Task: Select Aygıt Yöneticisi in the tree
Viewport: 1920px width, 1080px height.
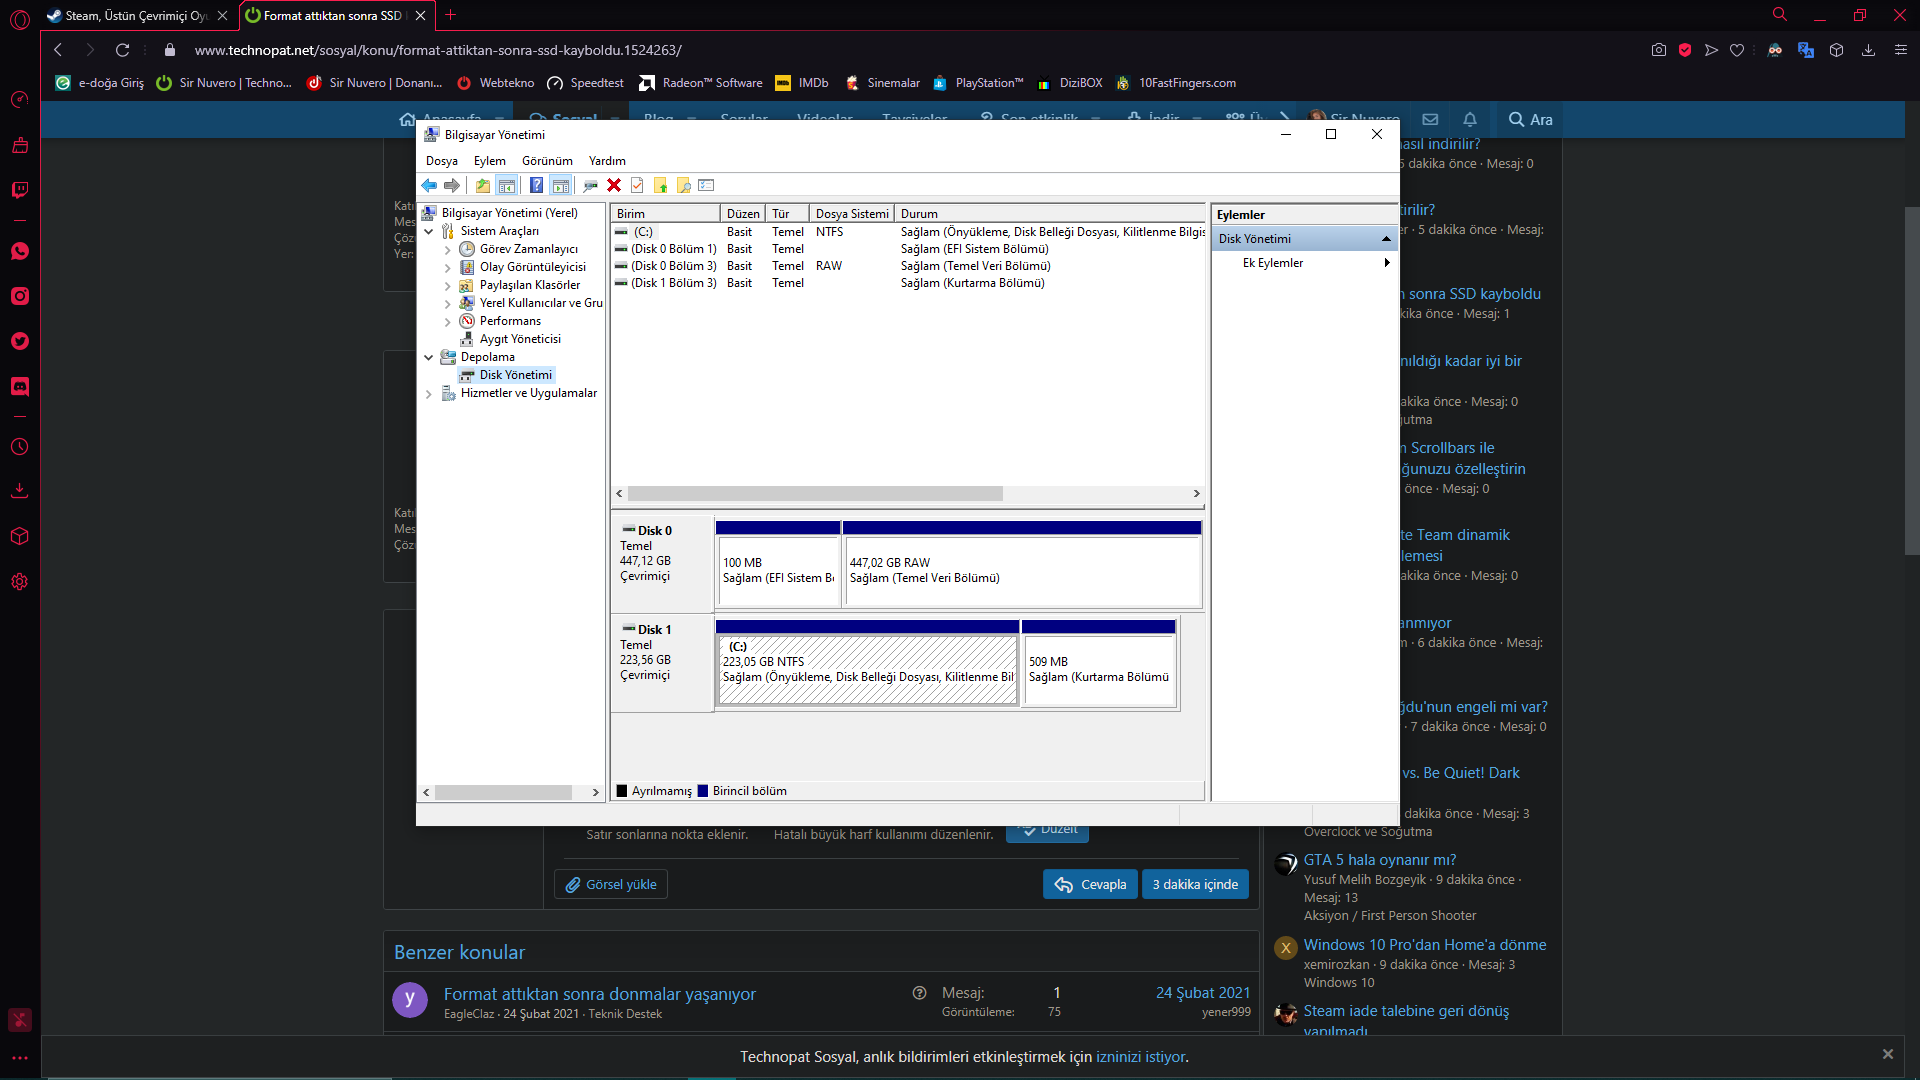Action: (x=519, y=339)
